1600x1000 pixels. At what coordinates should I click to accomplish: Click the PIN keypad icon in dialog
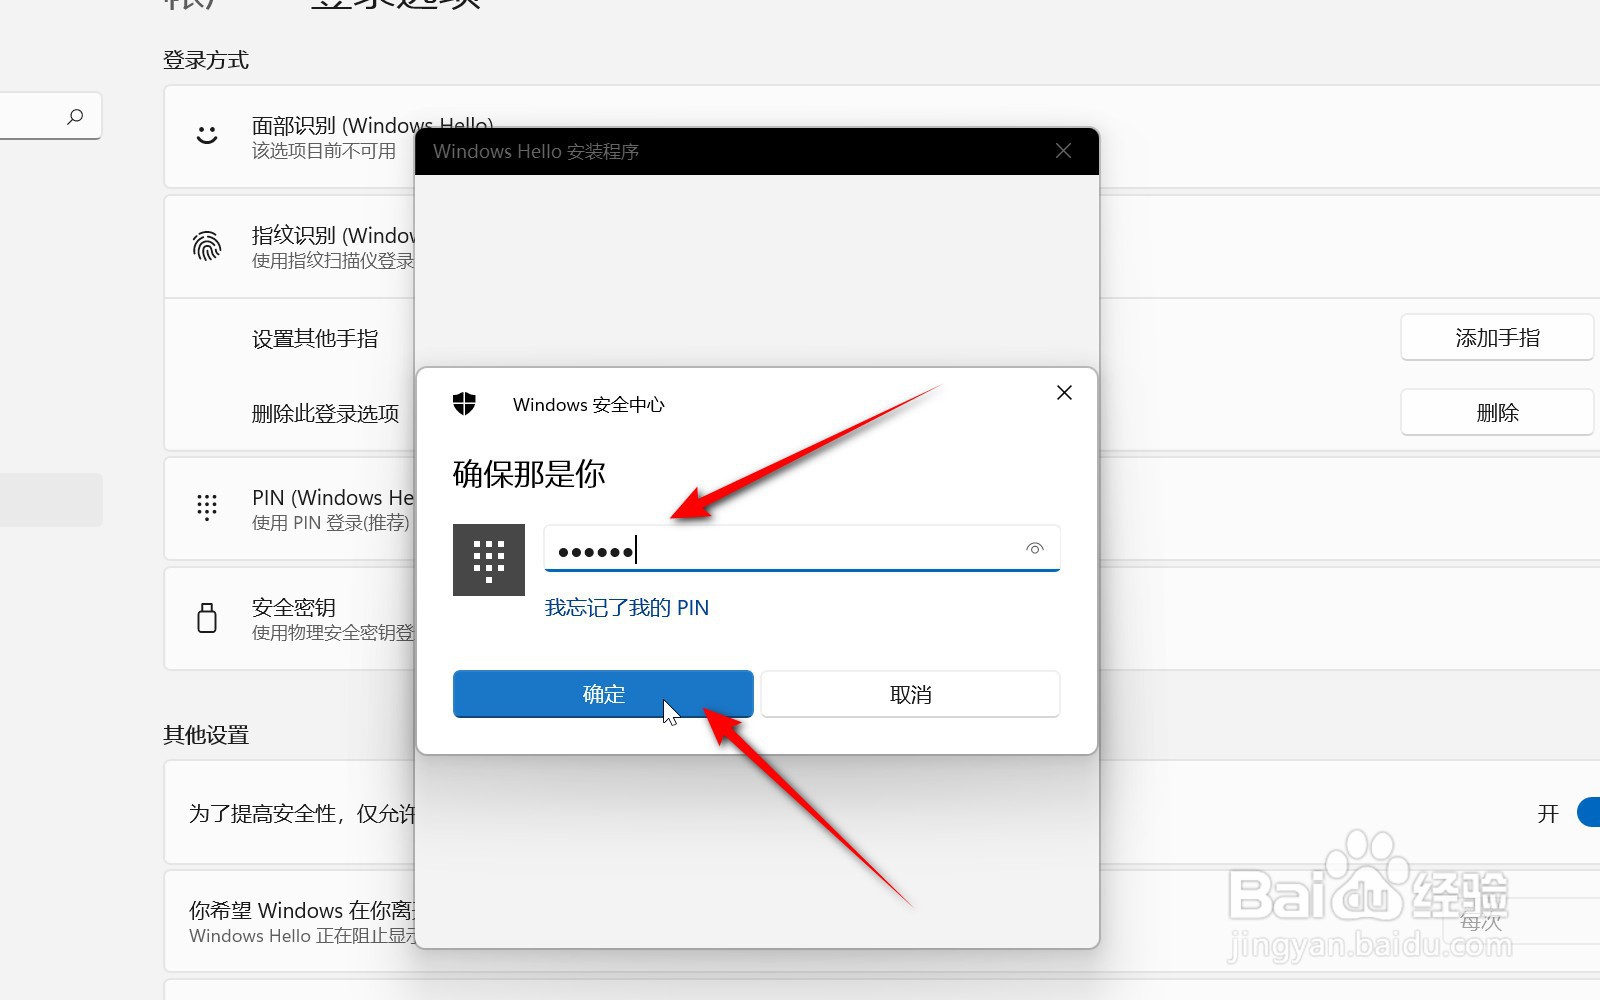click(x=489, y=560)
